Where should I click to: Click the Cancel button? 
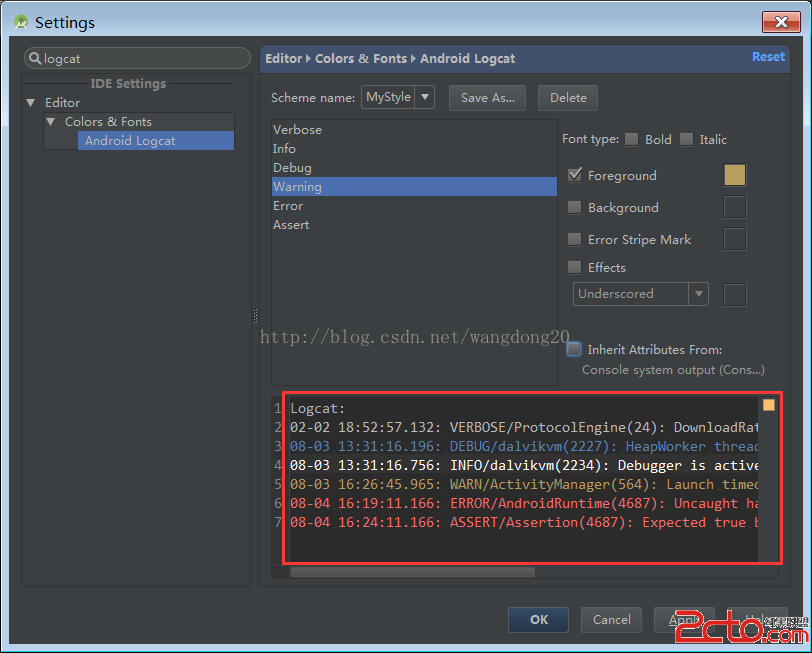tap(611, 619)
